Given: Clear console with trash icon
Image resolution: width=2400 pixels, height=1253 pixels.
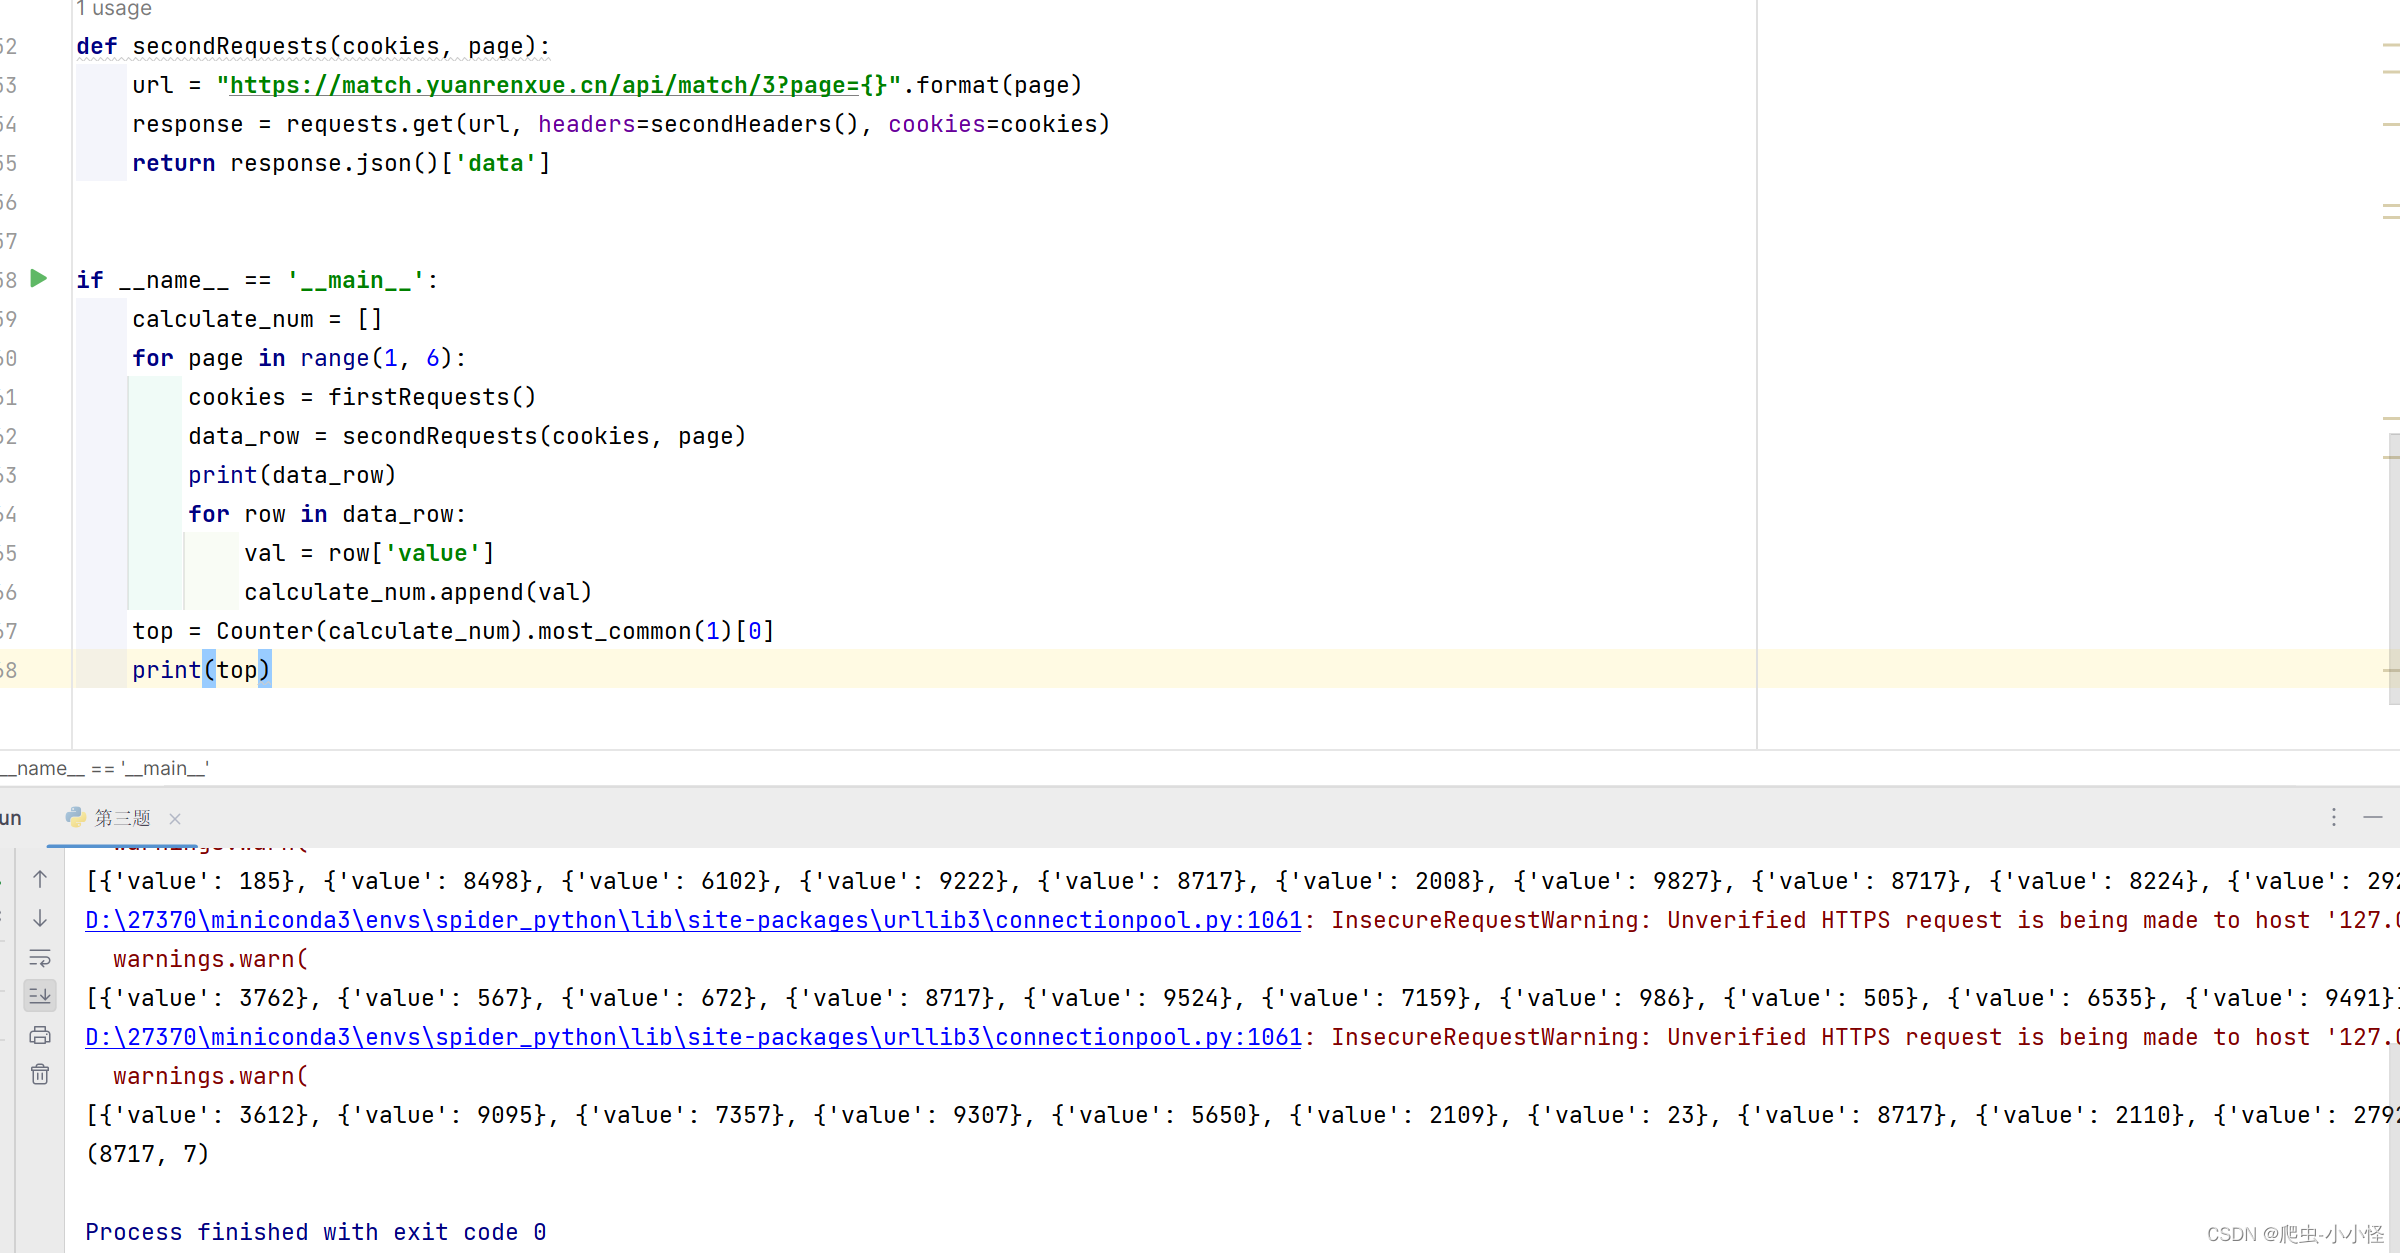Looking at the screenshot, I should (x=40, y=1074).
